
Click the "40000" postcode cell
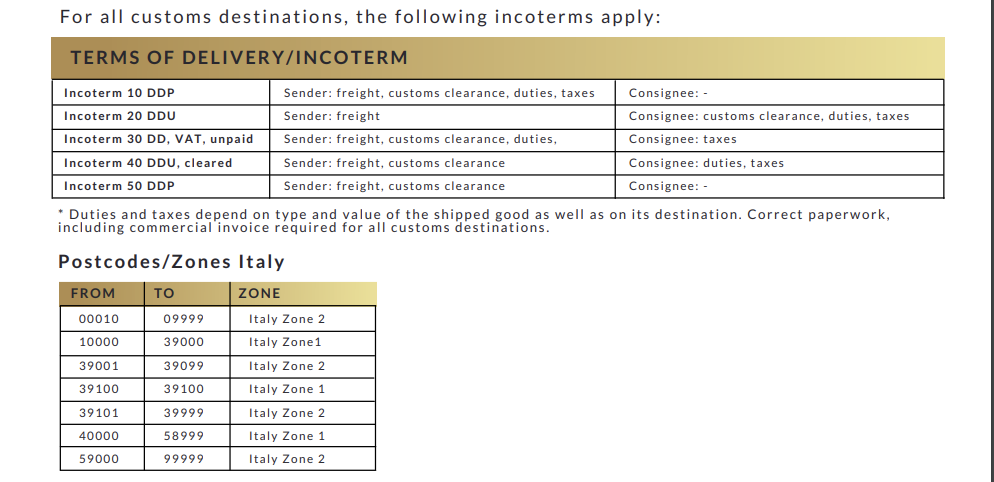[99, 436]
